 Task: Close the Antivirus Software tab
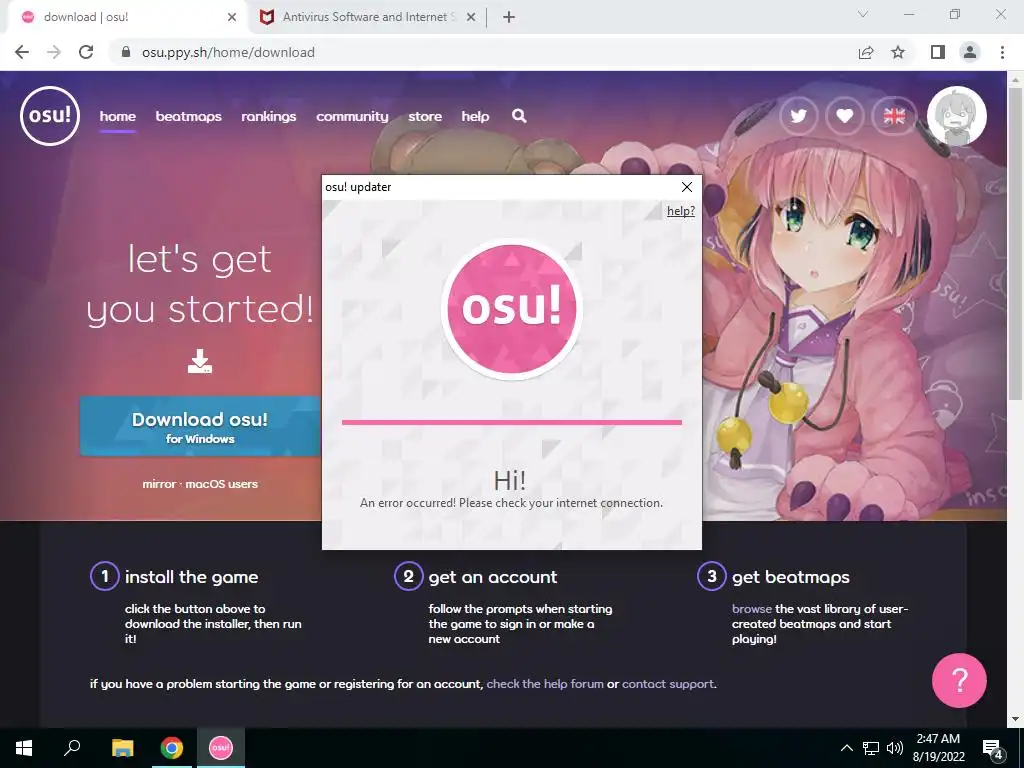tap(471, 17)
